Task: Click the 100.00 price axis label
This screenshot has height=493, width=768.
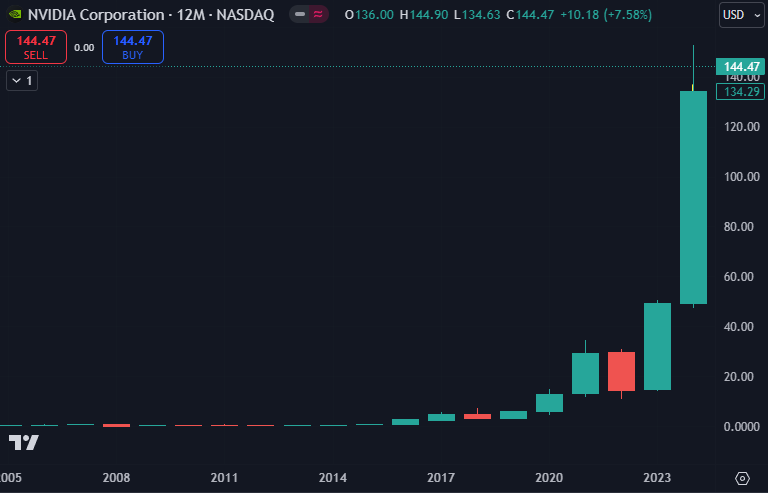Action: tap(742, 177)
